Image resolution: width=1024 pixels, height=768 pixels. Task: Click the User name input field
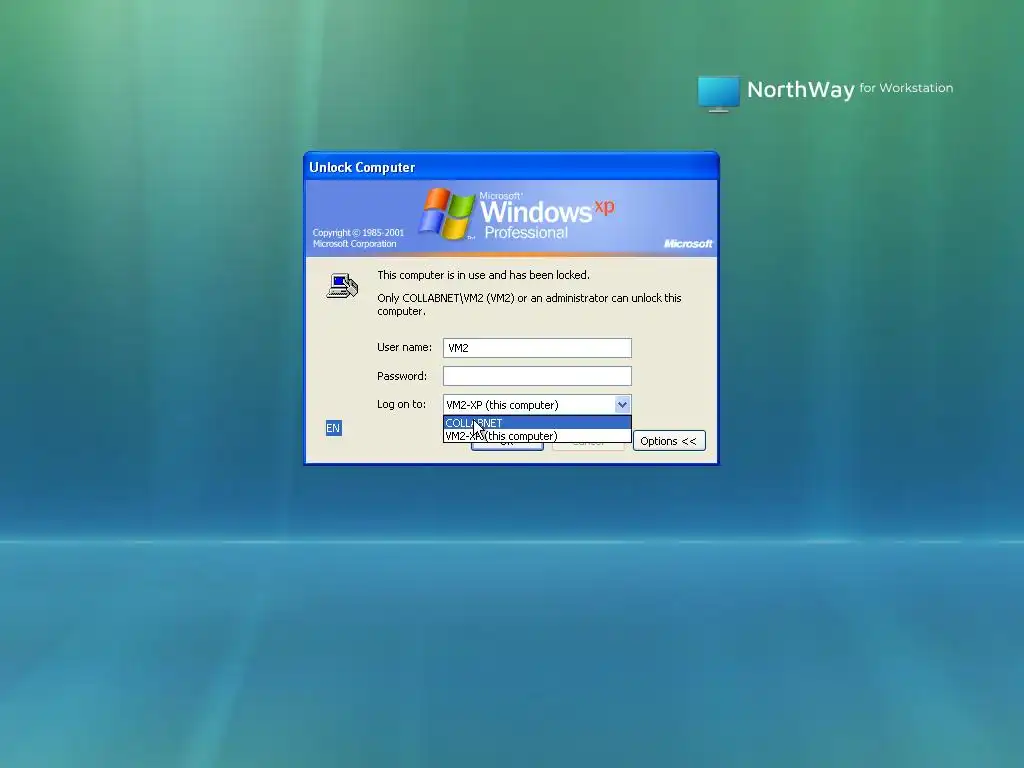click(x=537, y=347)
